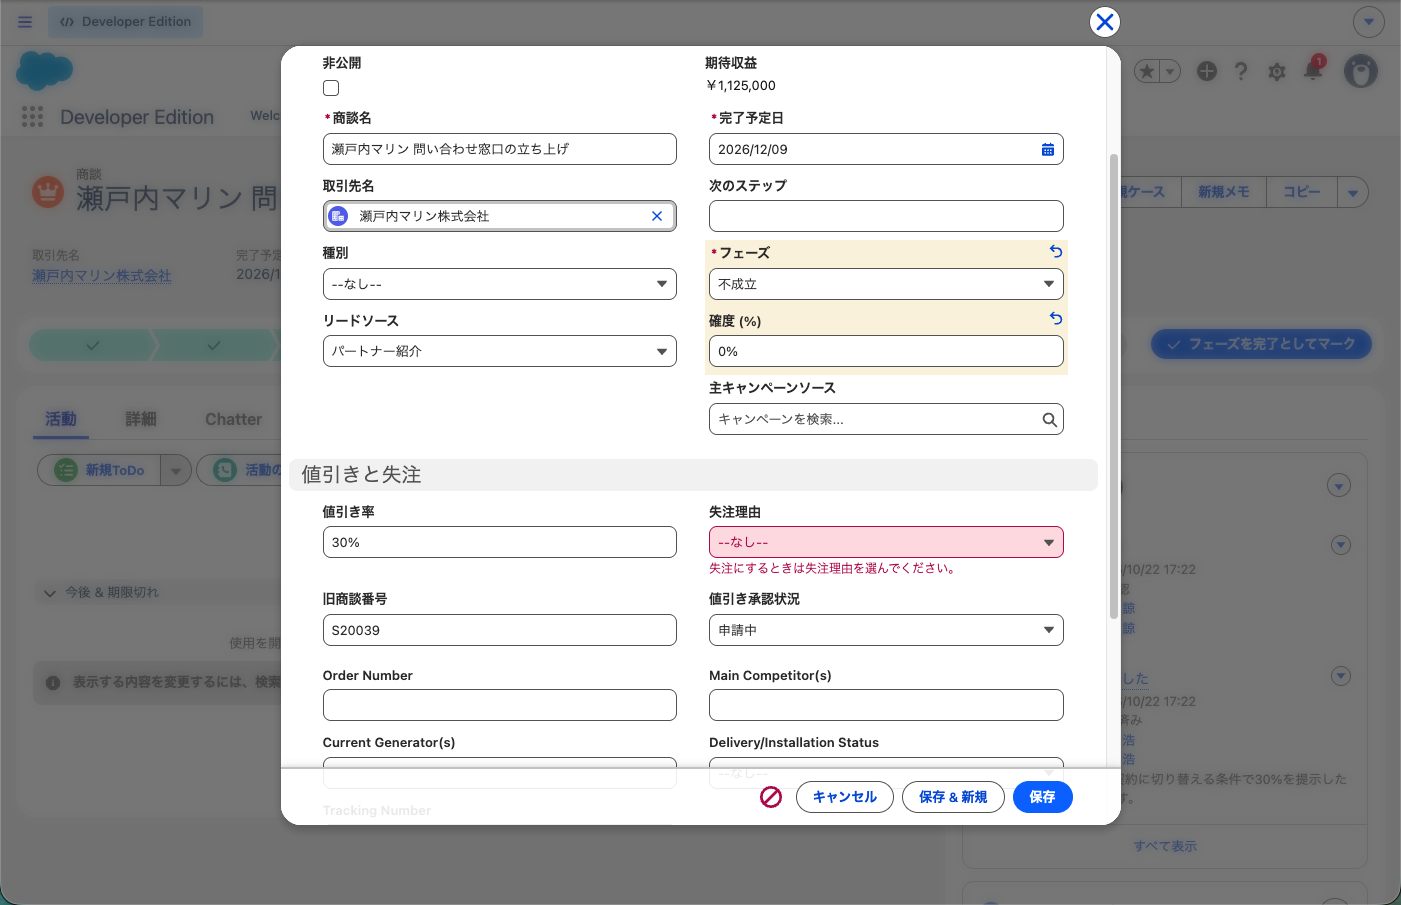
Task: Click フェーズを完了としてマーク
Action: (x=1261, y=344)
